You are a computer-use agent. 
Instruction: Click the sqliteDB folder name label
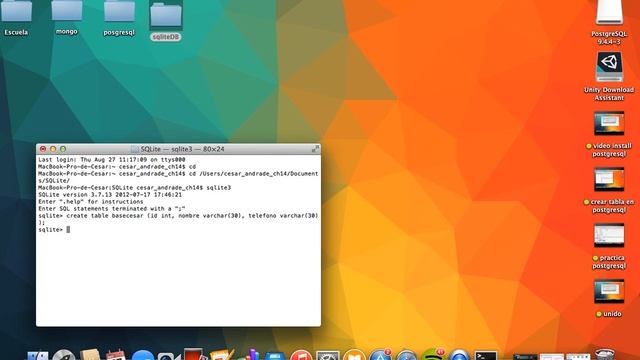pyautogui.click(x=166, y=37)
